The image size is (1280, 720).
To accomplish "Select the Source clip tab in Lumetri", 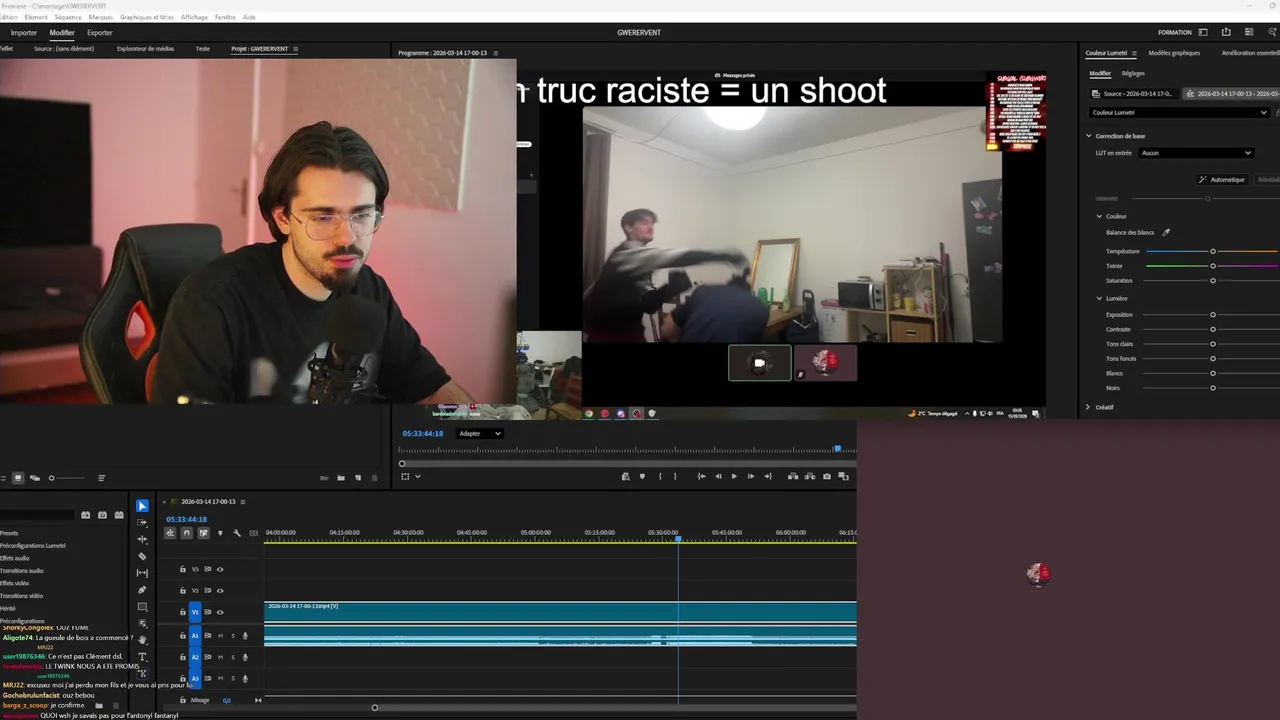I will point(1135,93).
